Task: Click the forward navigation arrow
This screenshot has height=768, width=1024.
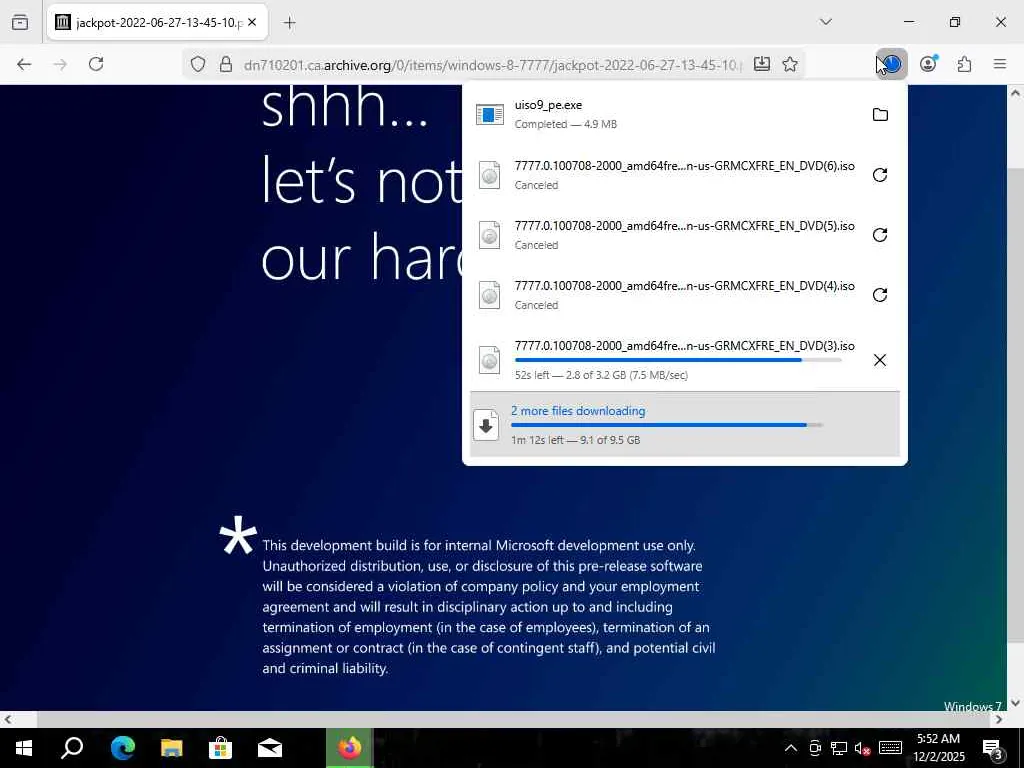Action: tap(60, 64)
